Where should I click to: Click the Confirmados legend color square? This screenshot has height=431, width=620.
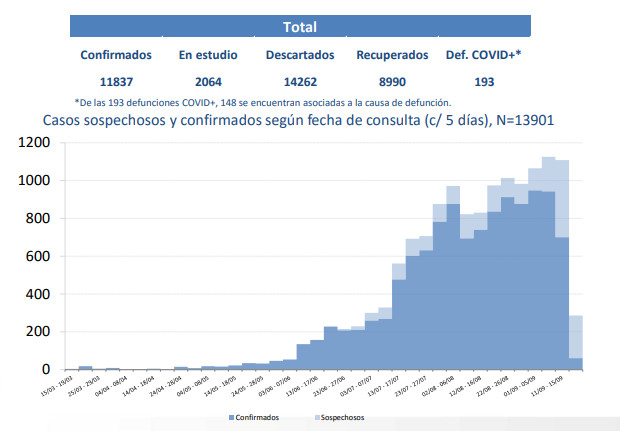tap(232, 417)
